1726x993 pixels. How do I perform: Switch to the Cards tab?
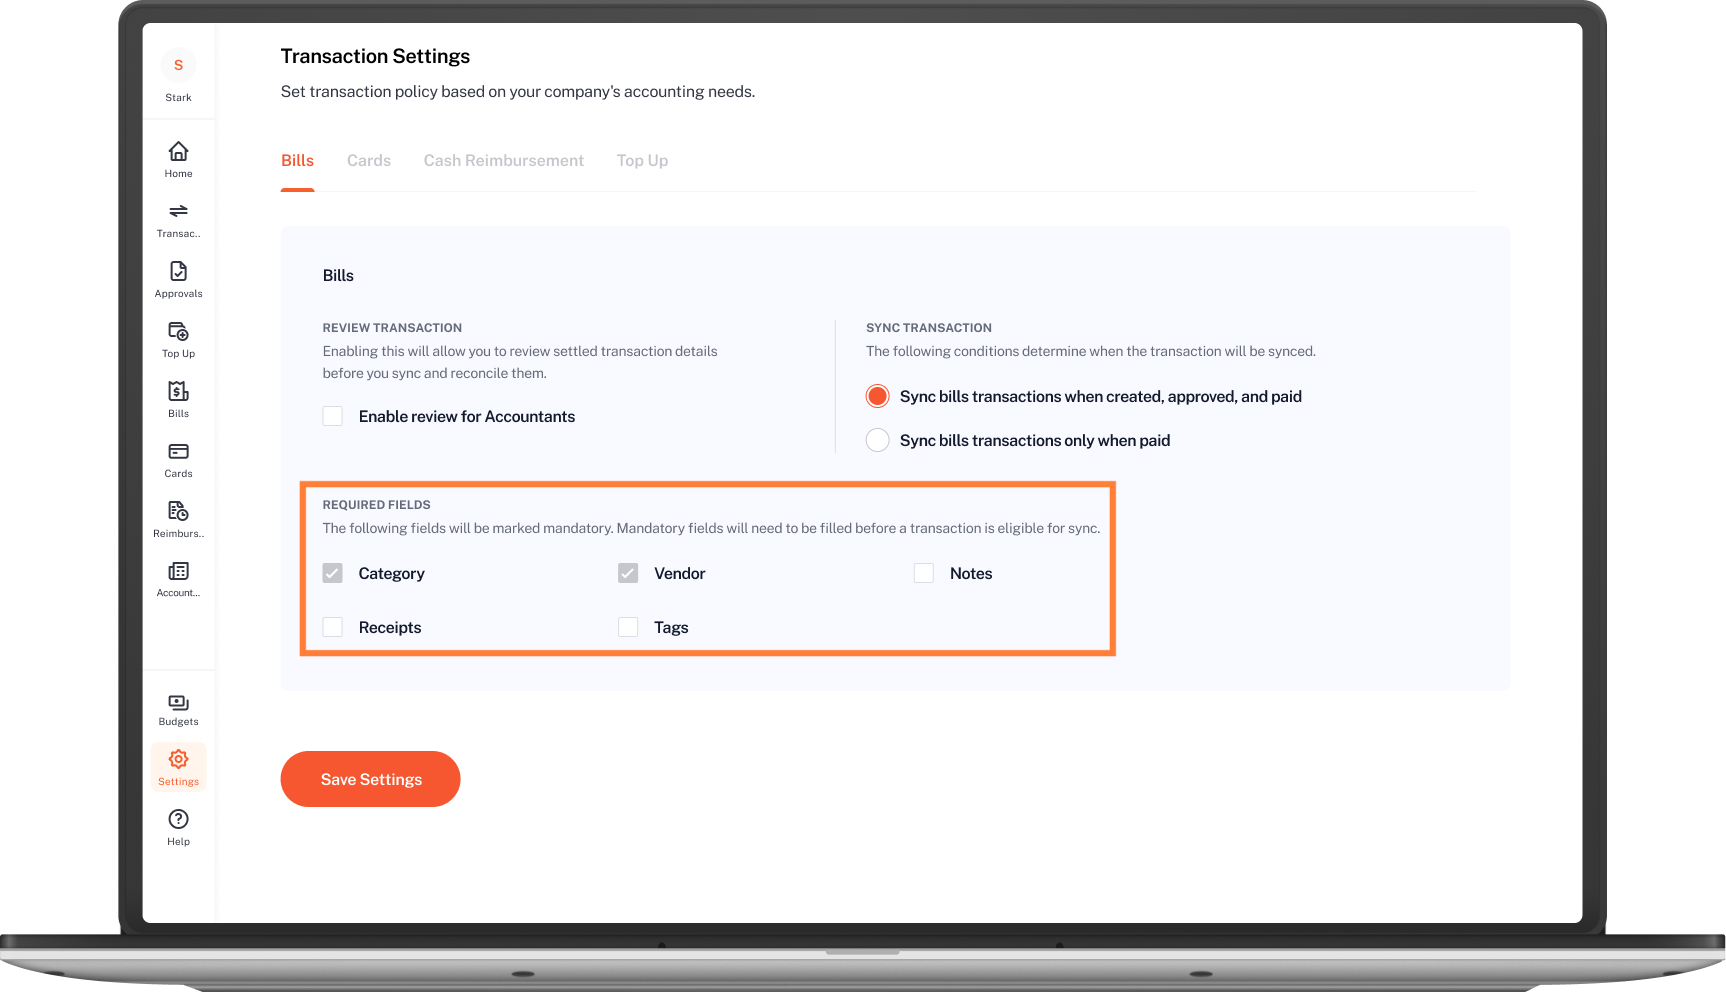369,161
